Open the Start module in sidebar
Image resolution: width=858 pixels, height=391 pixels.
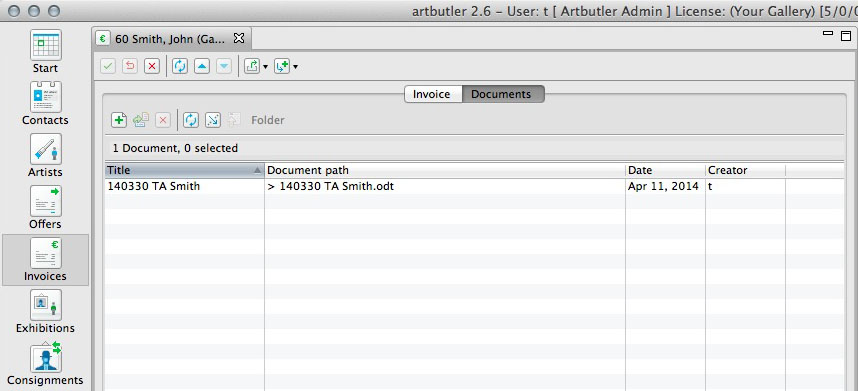click(x=45, y=52)
